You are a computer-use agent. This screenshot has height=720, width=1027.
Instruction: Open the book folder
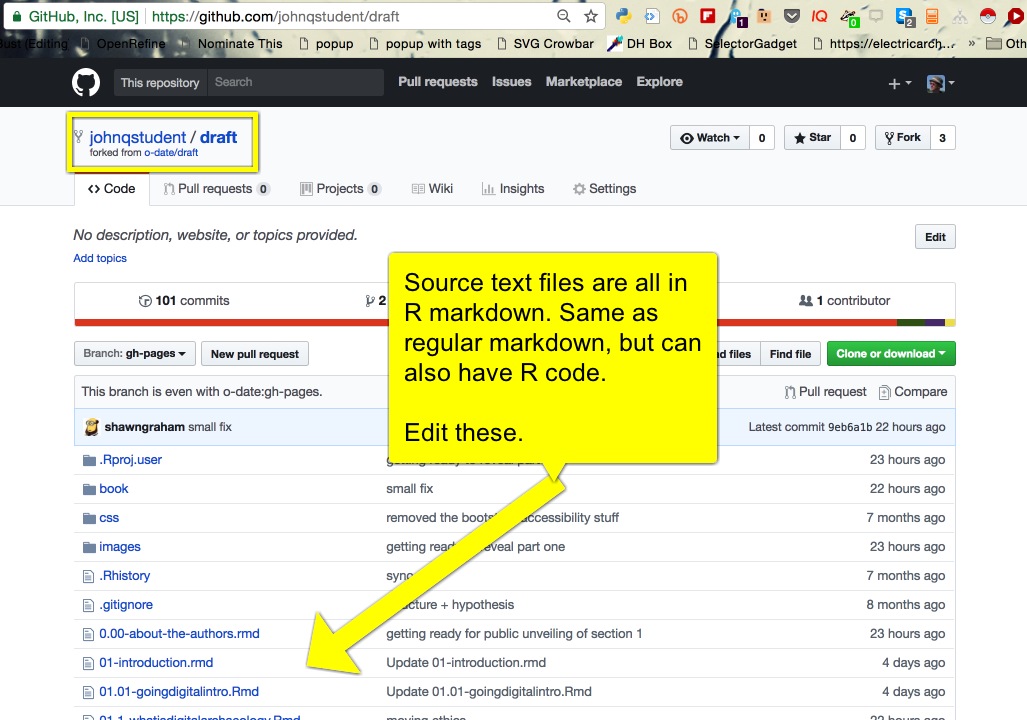pyautogui.click(x=113, y=489)
